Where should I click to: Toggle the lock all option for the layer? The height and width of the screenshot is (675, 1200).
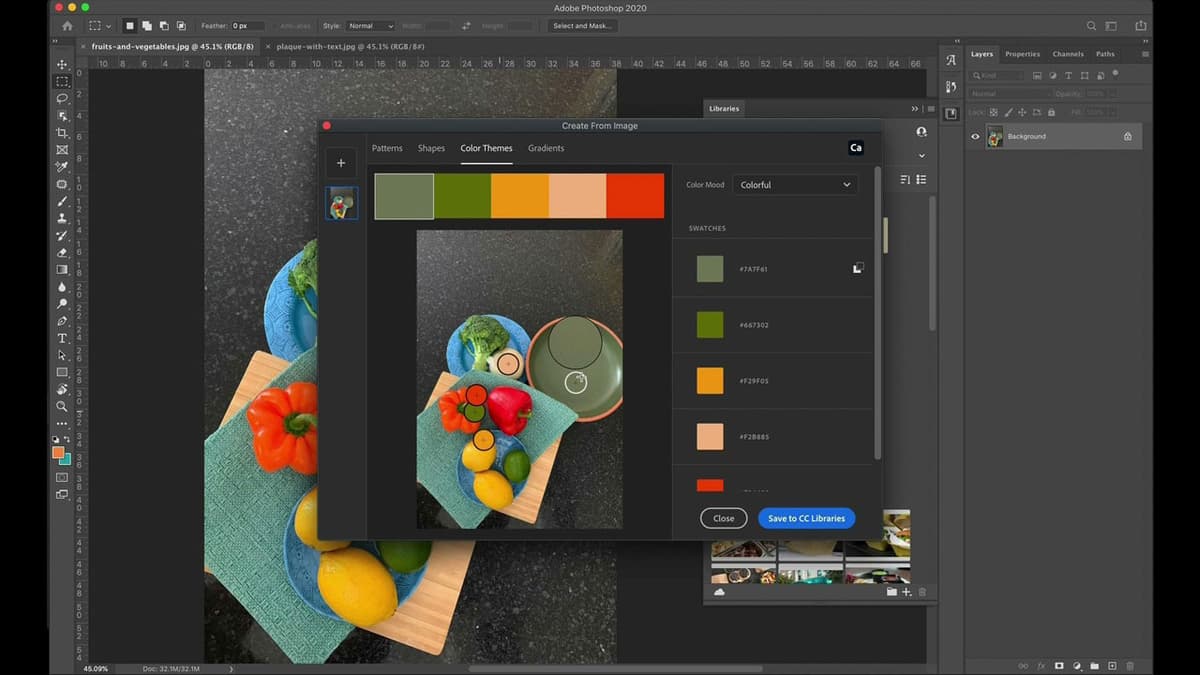click(1051, 112)
